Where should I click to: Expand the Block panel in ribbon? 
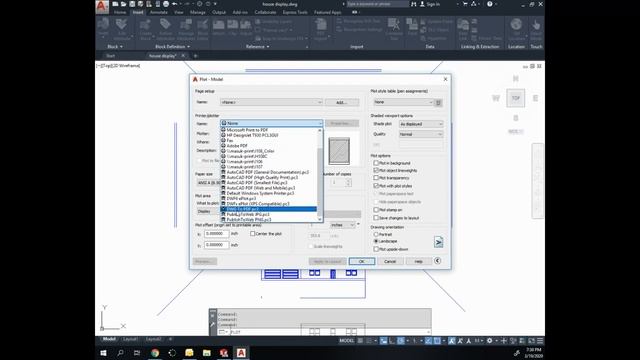115,47
